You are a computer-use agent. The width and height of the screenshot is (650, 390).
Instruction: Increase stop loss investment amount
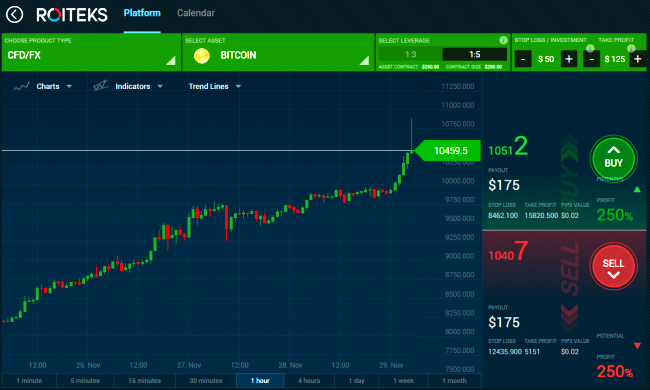569,59
